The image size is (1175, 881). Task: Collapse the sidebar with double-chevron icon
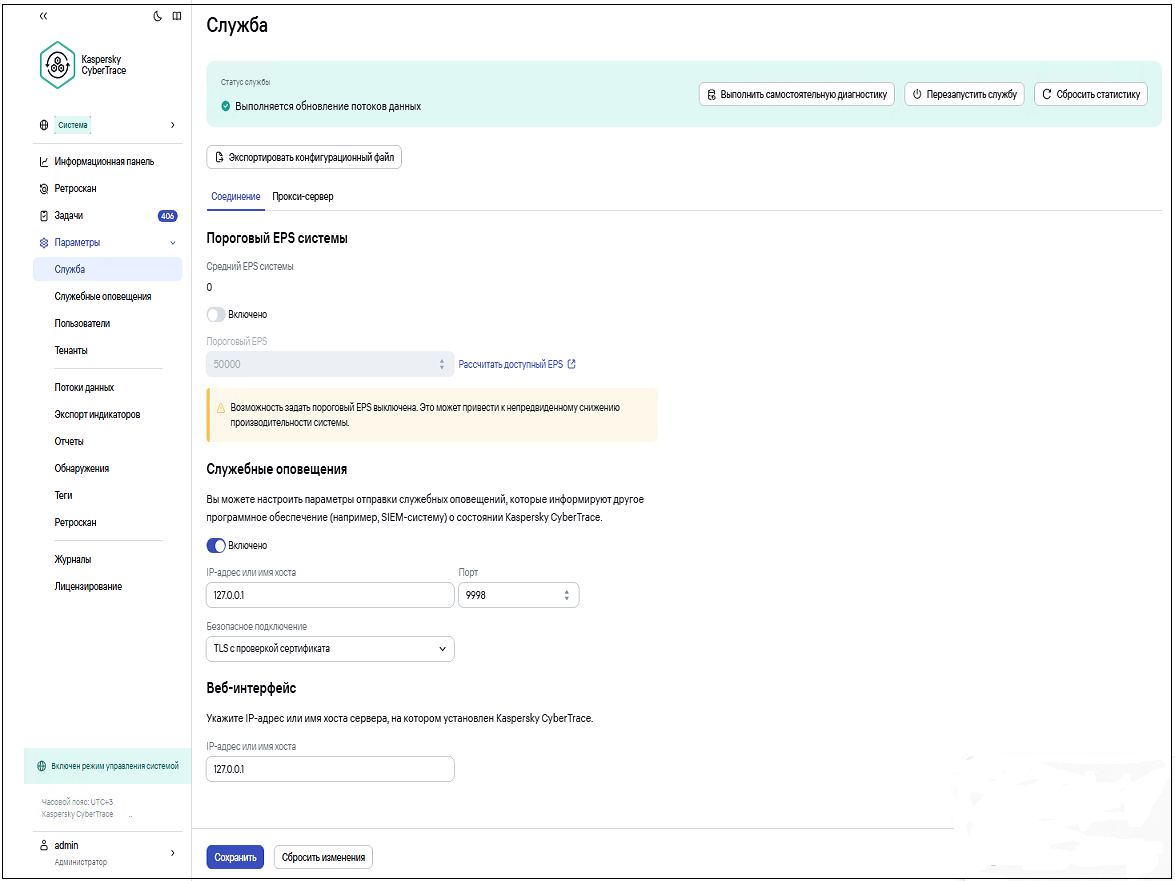(43, 16)
